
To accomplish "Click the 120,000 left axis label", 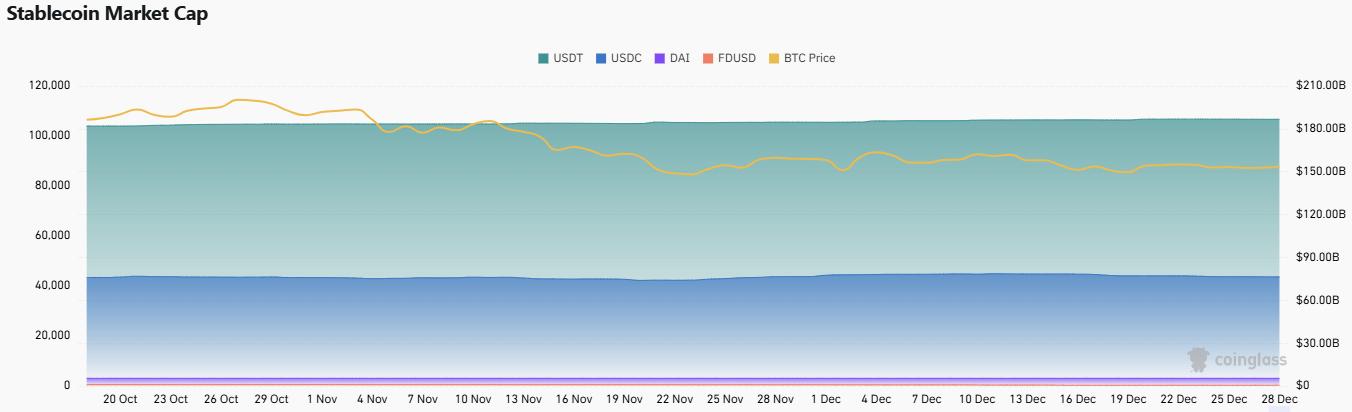I will click(50, 85).
